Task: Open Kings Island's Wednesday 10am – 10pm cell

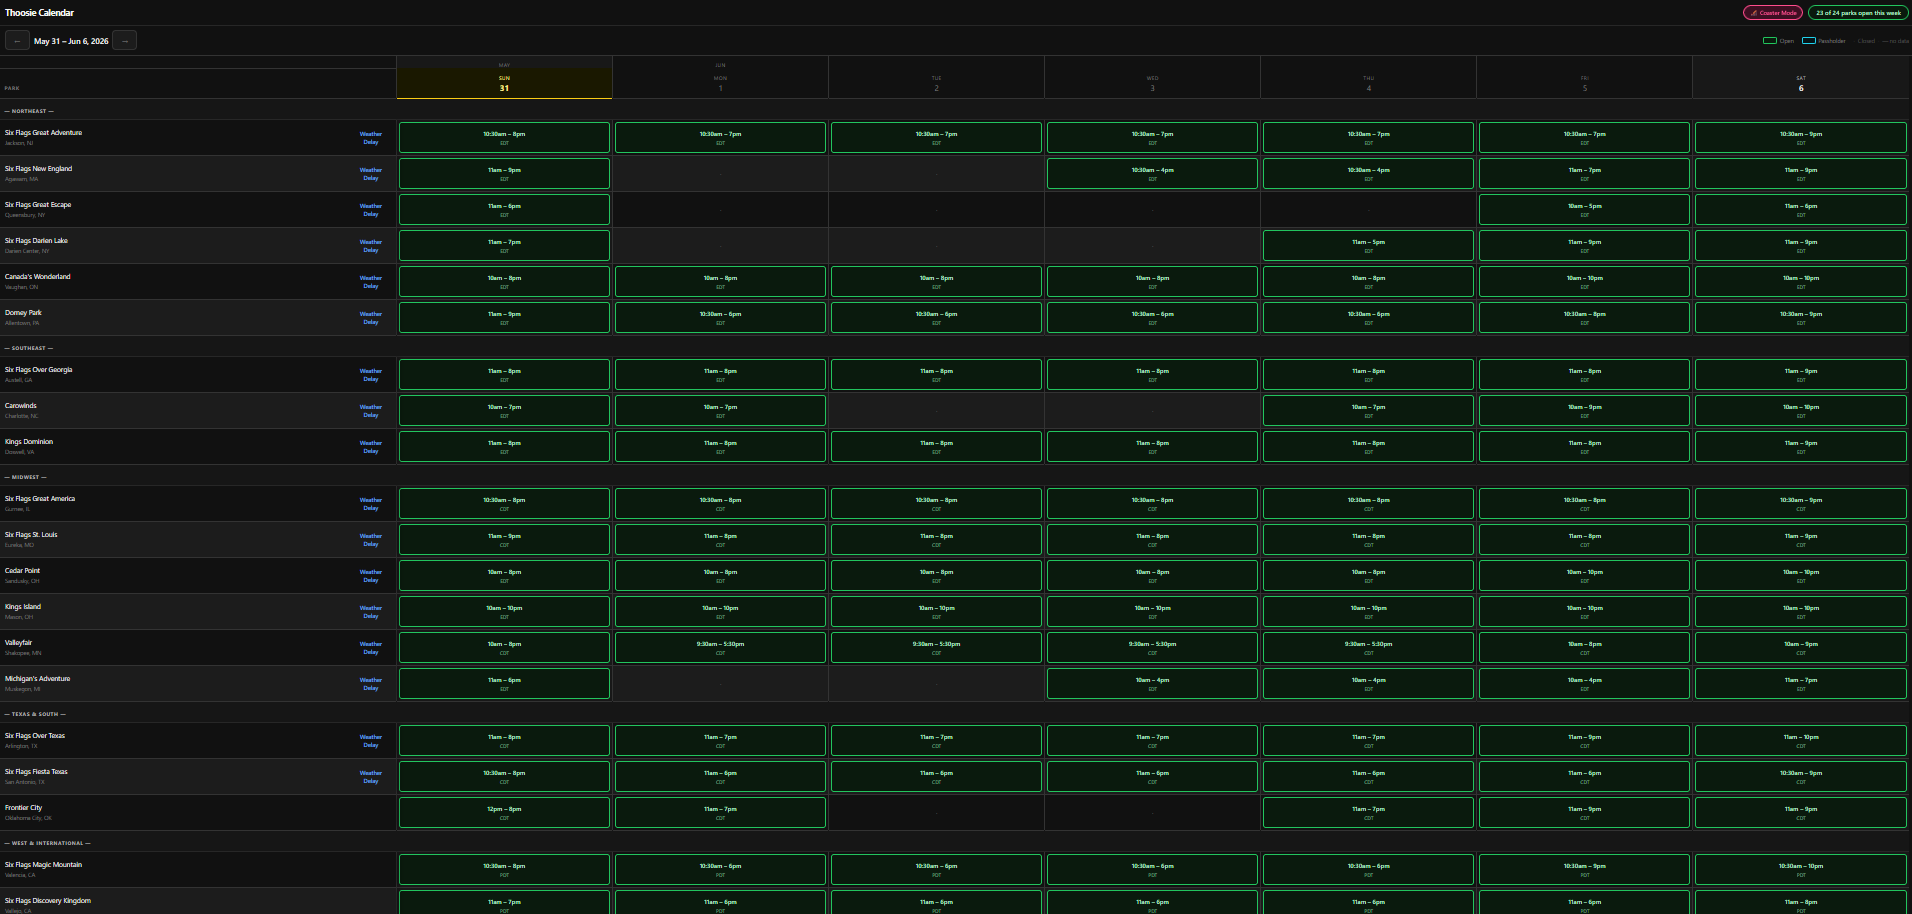Action: (x=1152, y=612)
